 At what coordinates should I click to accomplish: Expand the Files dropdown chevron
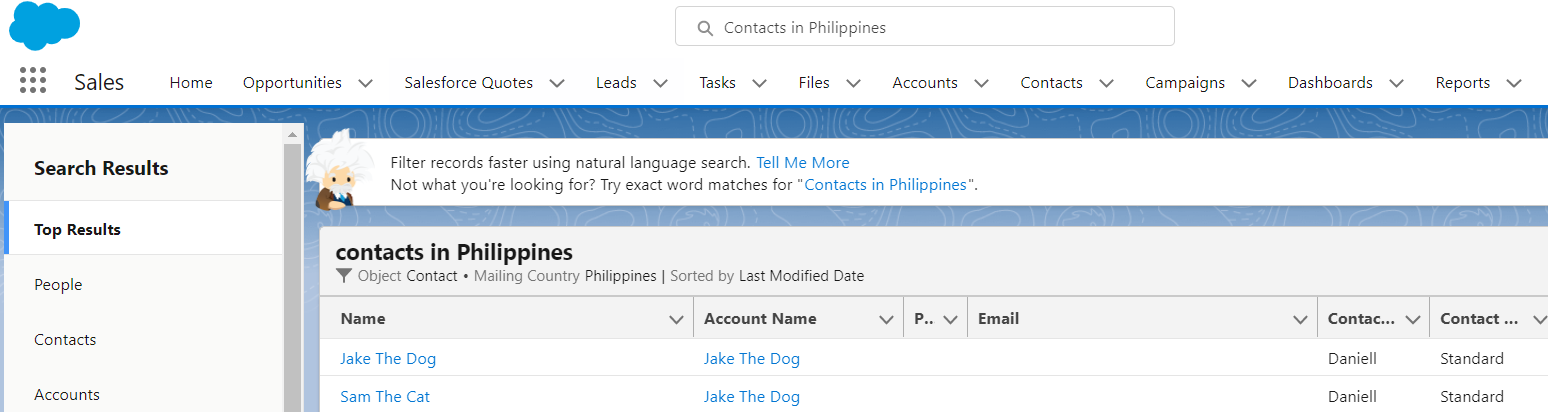(x=853, y=83)
